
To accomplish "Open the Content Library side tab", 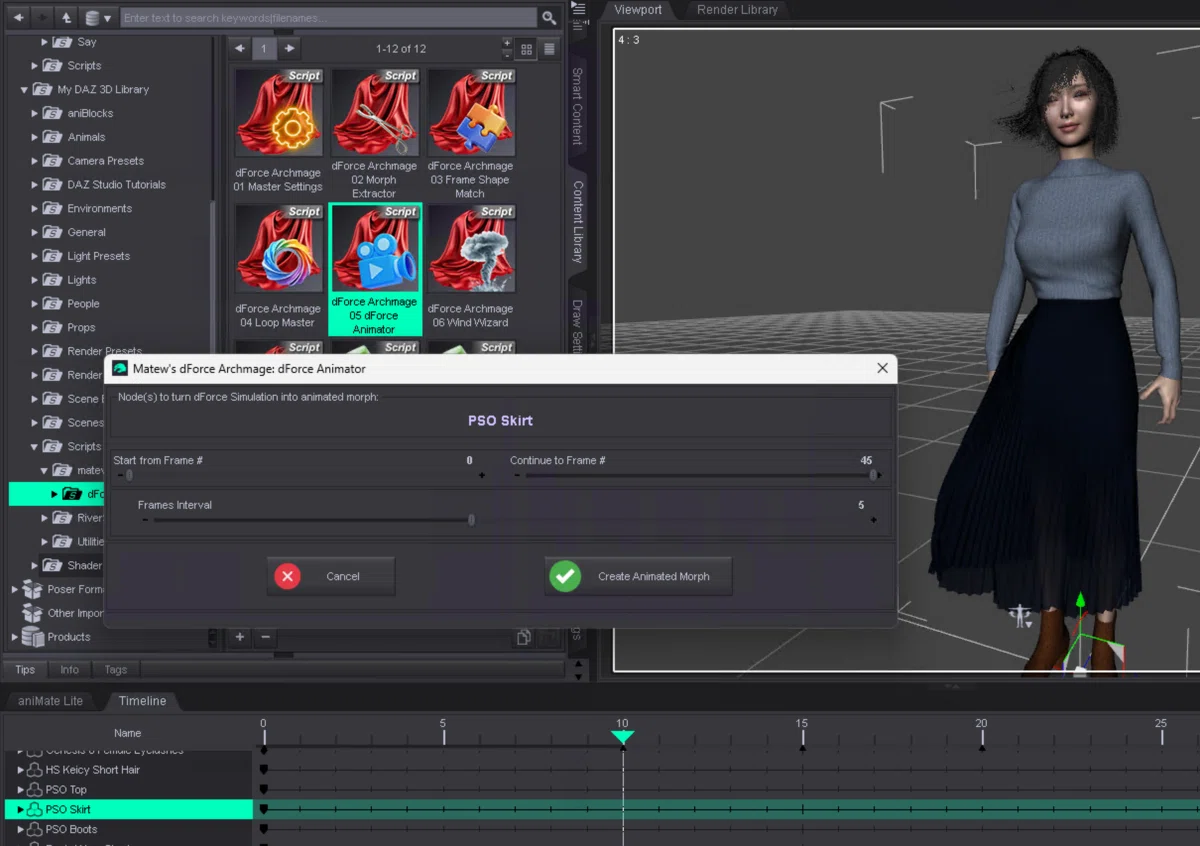I will tap(577, 221).
